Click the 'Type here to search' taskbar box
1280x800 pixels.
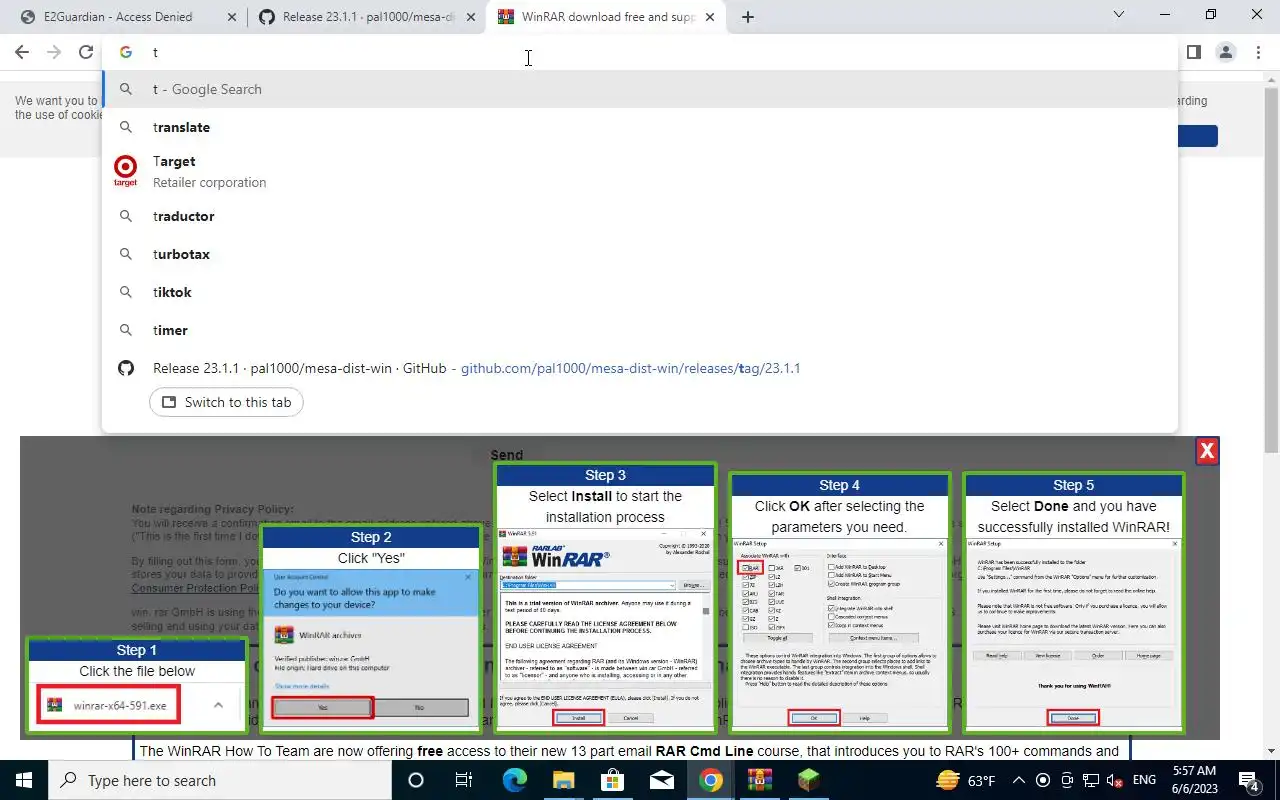[221, 780]
